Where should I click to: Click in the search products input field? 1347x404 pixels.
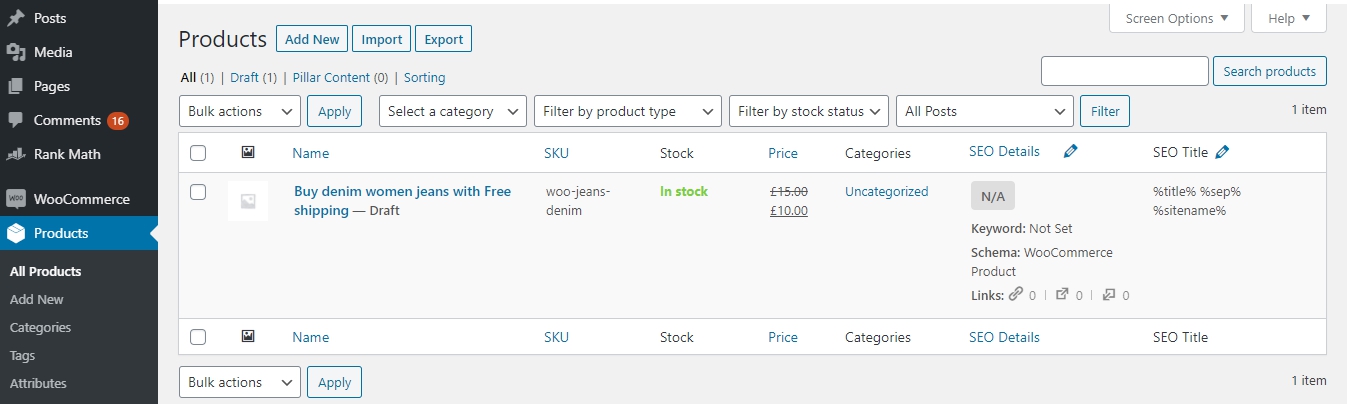[x=1125, y=71]
